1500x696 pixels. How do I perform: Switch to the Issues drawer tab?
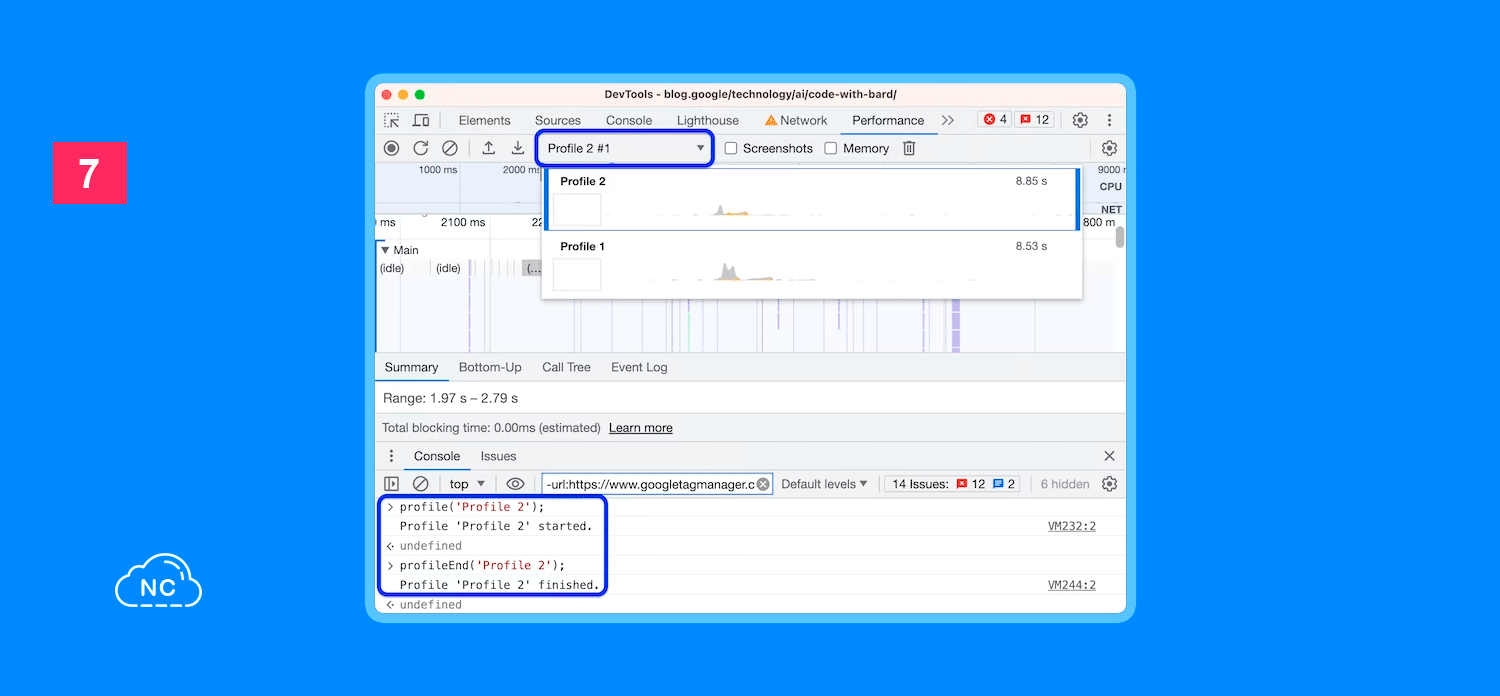[x=498, y=456]
